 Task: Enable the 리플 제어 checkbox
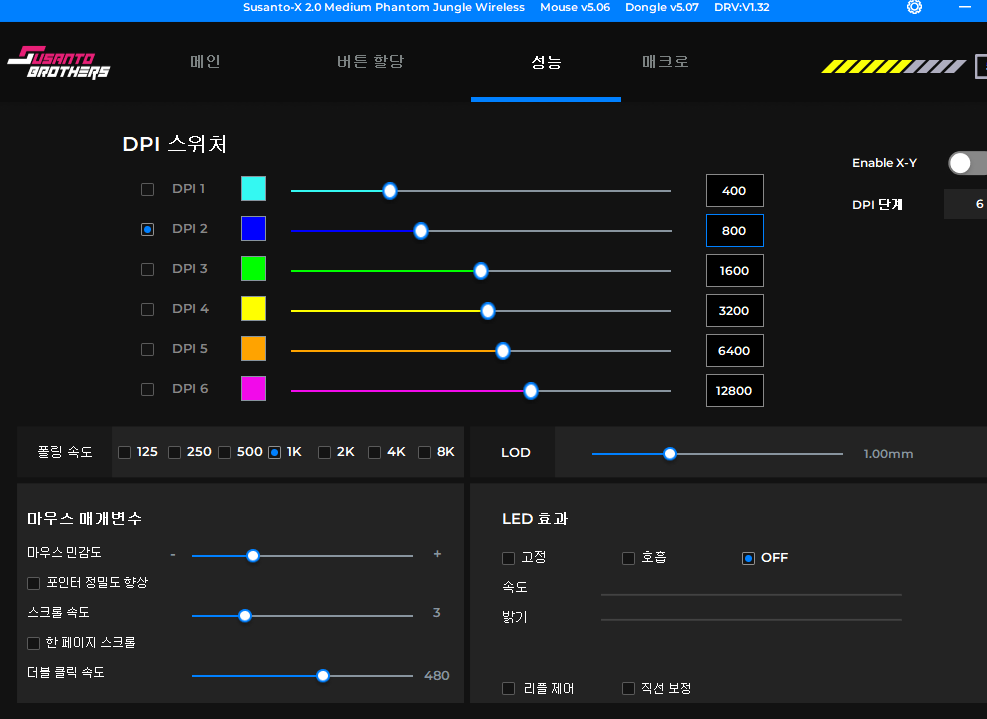(x=509, y=689)
